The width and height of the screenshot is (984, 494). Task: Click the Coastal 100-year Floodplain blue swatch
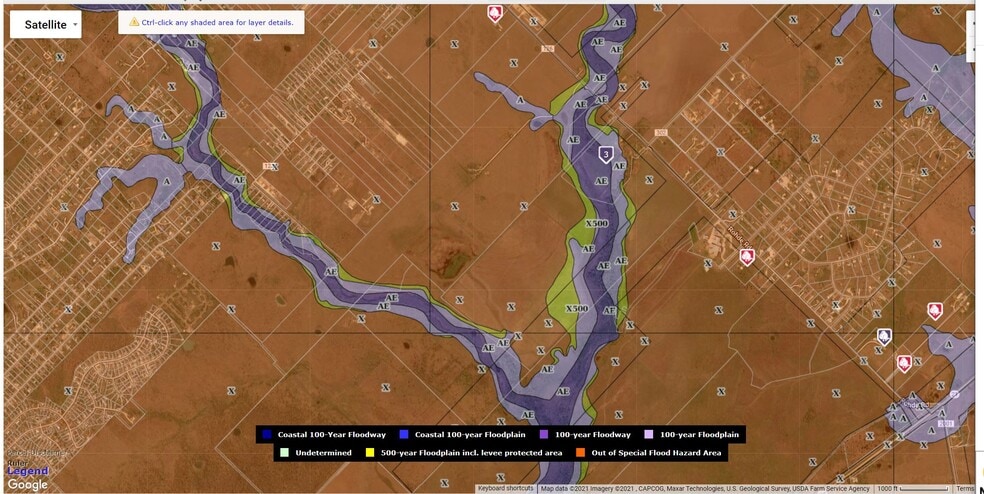tap(403, 435)
